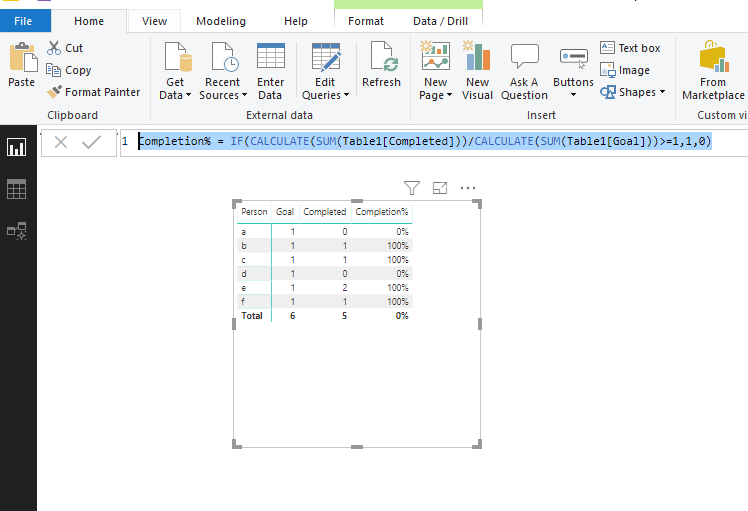The width and height of the screenshot is (748, 511).
Task: Select Completed value 2 in row e
Action: pyautogui.click(x=344, y=288)
